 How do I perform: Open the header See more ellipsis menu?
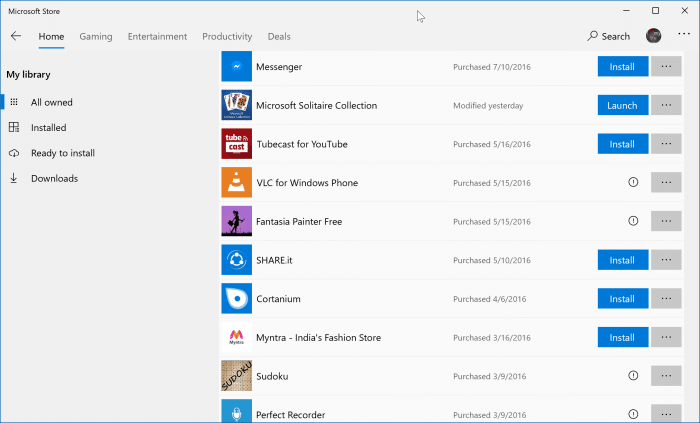point(684,34)
